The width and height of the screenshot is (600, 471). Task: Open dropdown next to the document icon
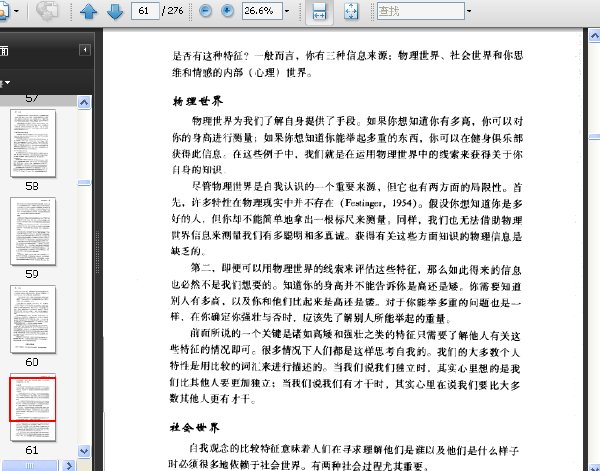16,11
